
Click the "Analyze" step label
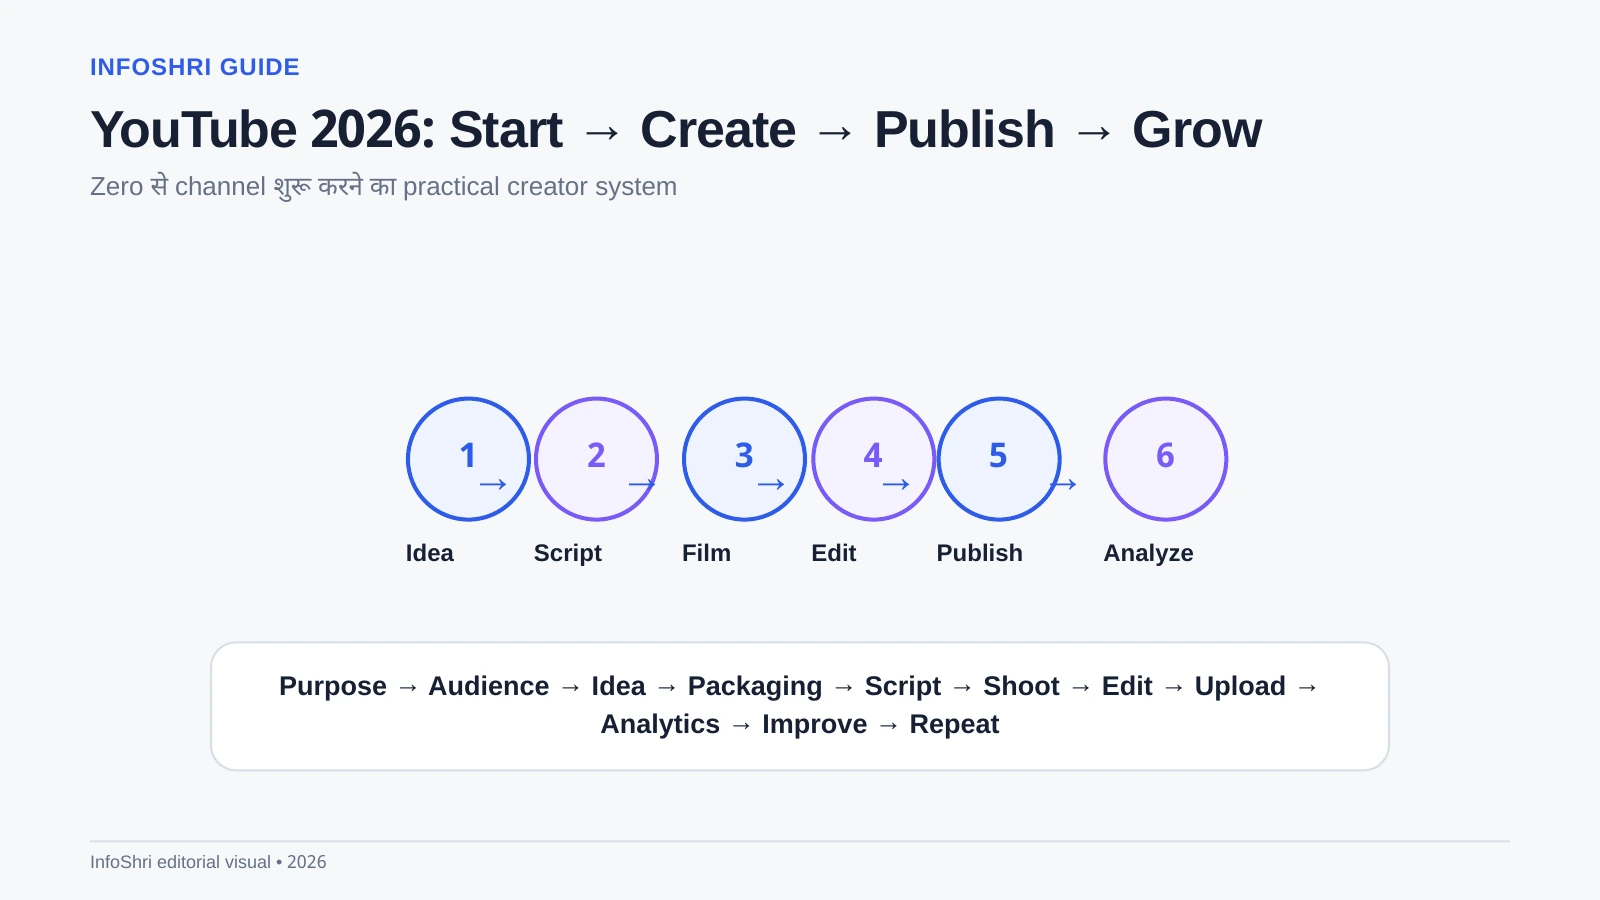(x=1148, y=553)
